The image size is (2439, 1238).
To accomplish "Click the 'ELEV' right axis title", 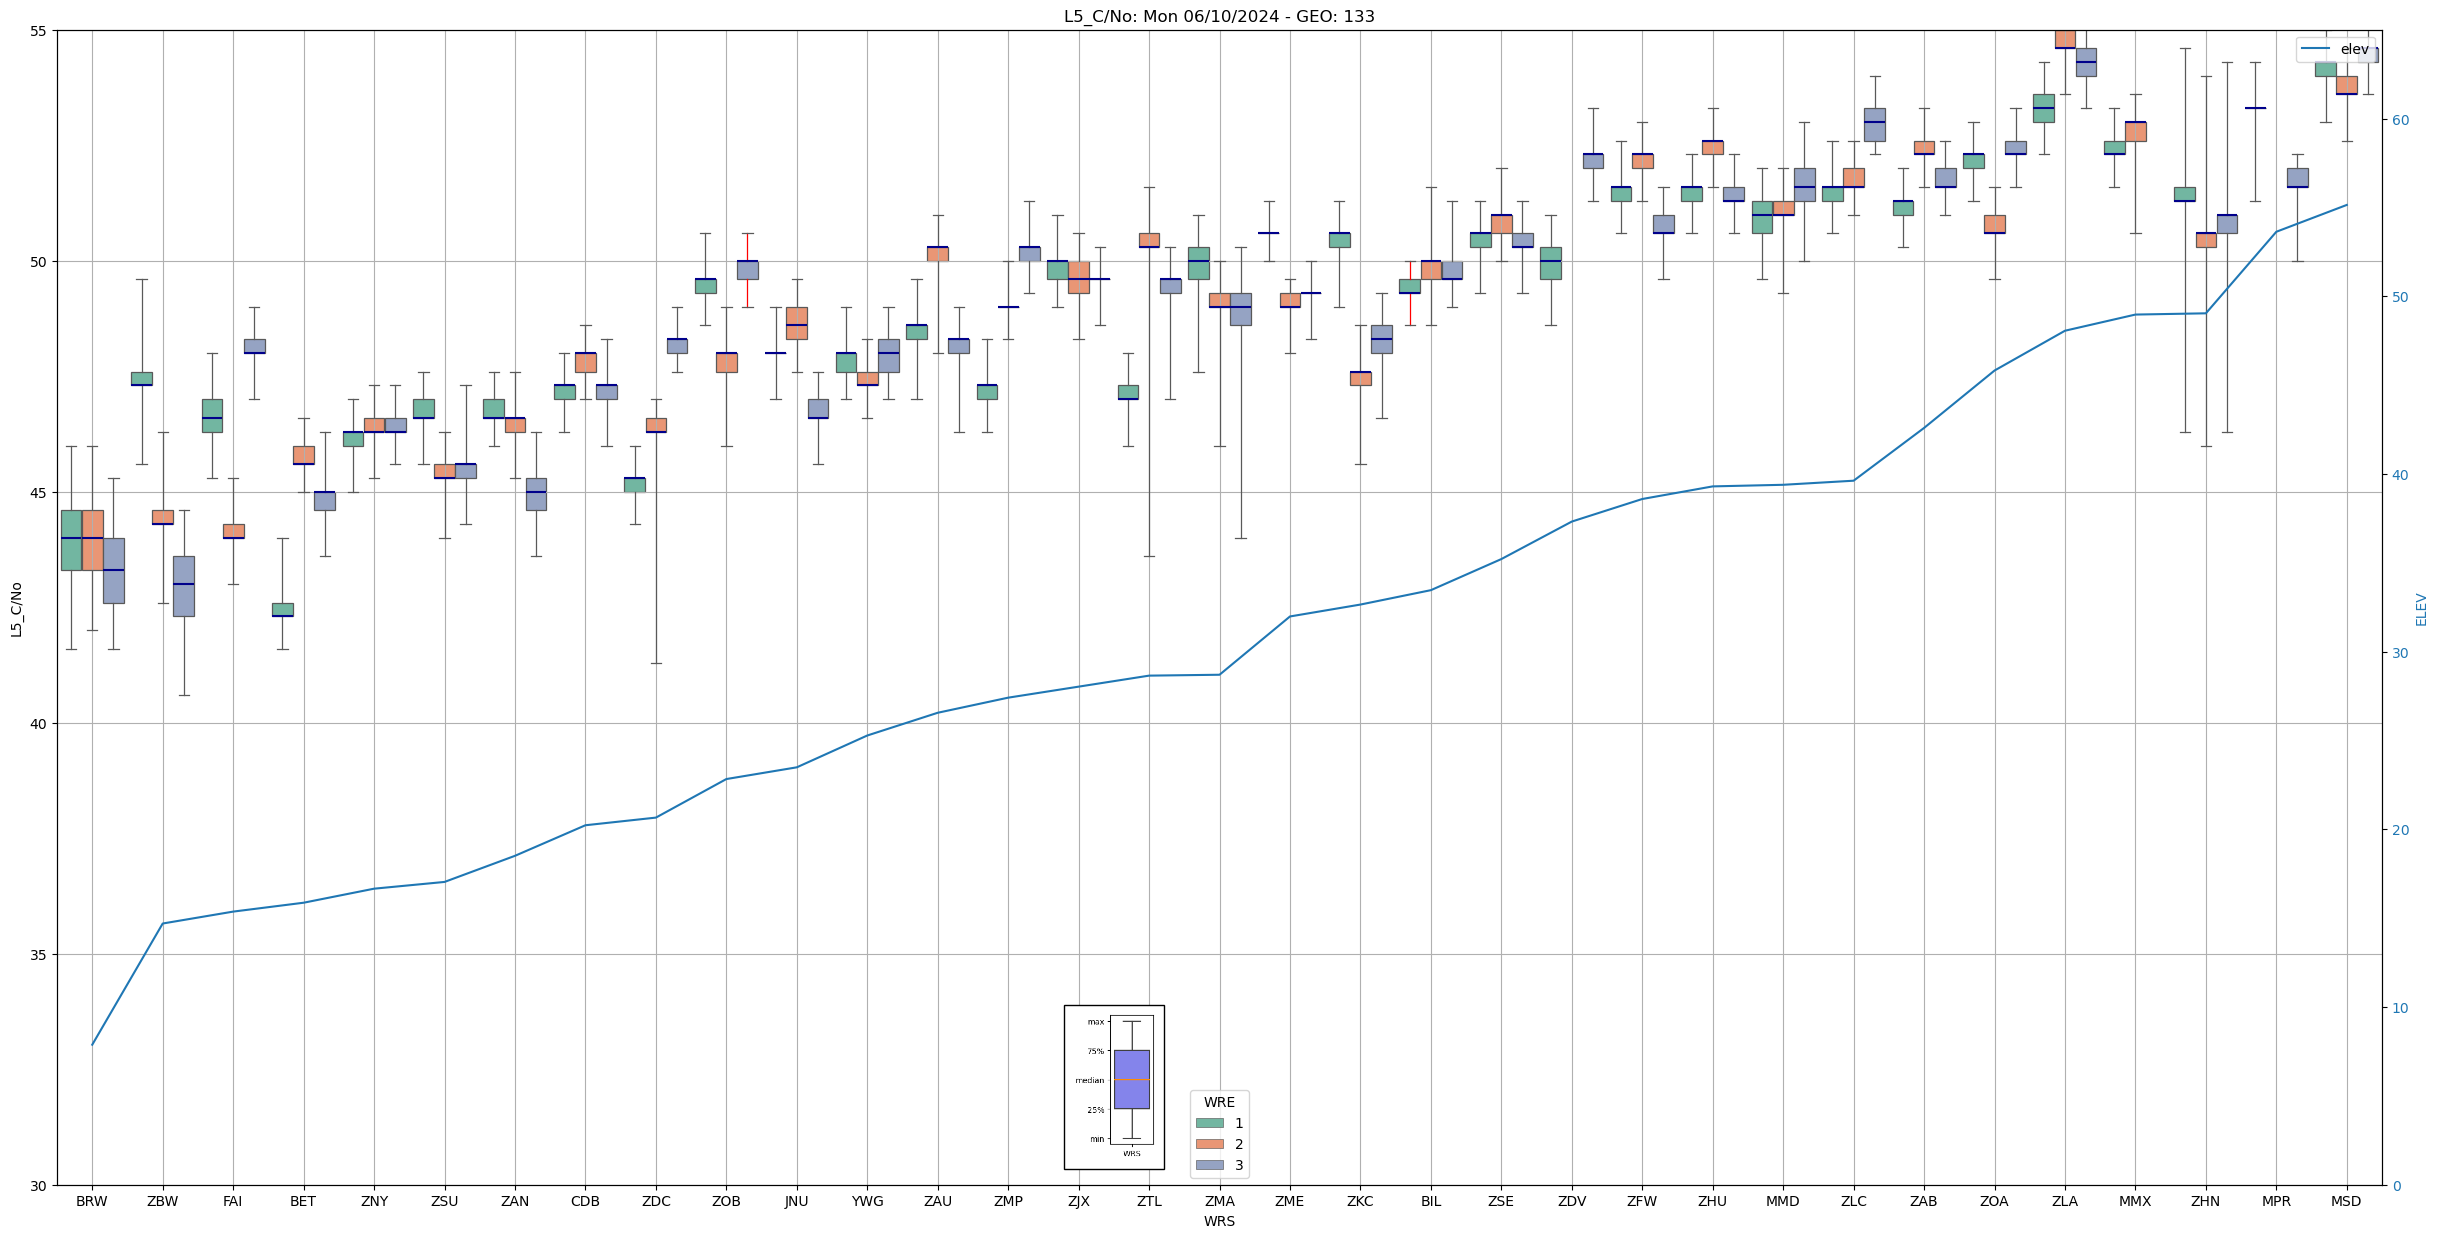I will [2421, 609].
